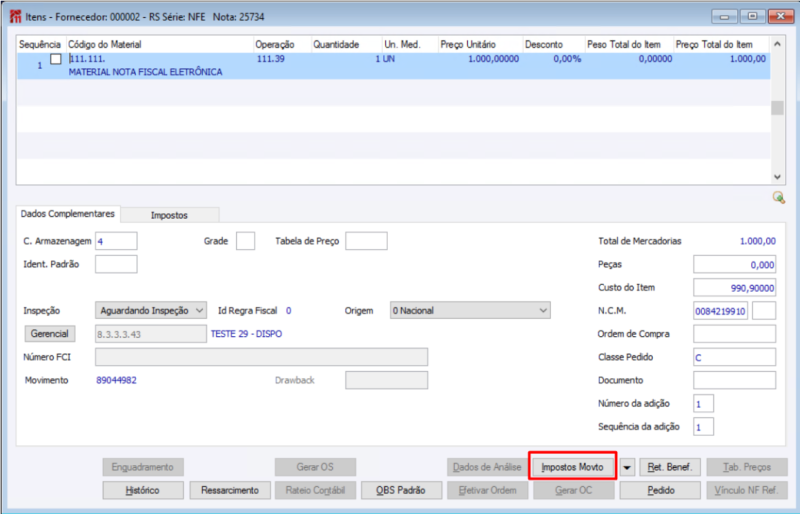The width and height of the screenshot is (800, 514).
Task: Click the grid scrollbar down arrow
Action: (777, 177)
